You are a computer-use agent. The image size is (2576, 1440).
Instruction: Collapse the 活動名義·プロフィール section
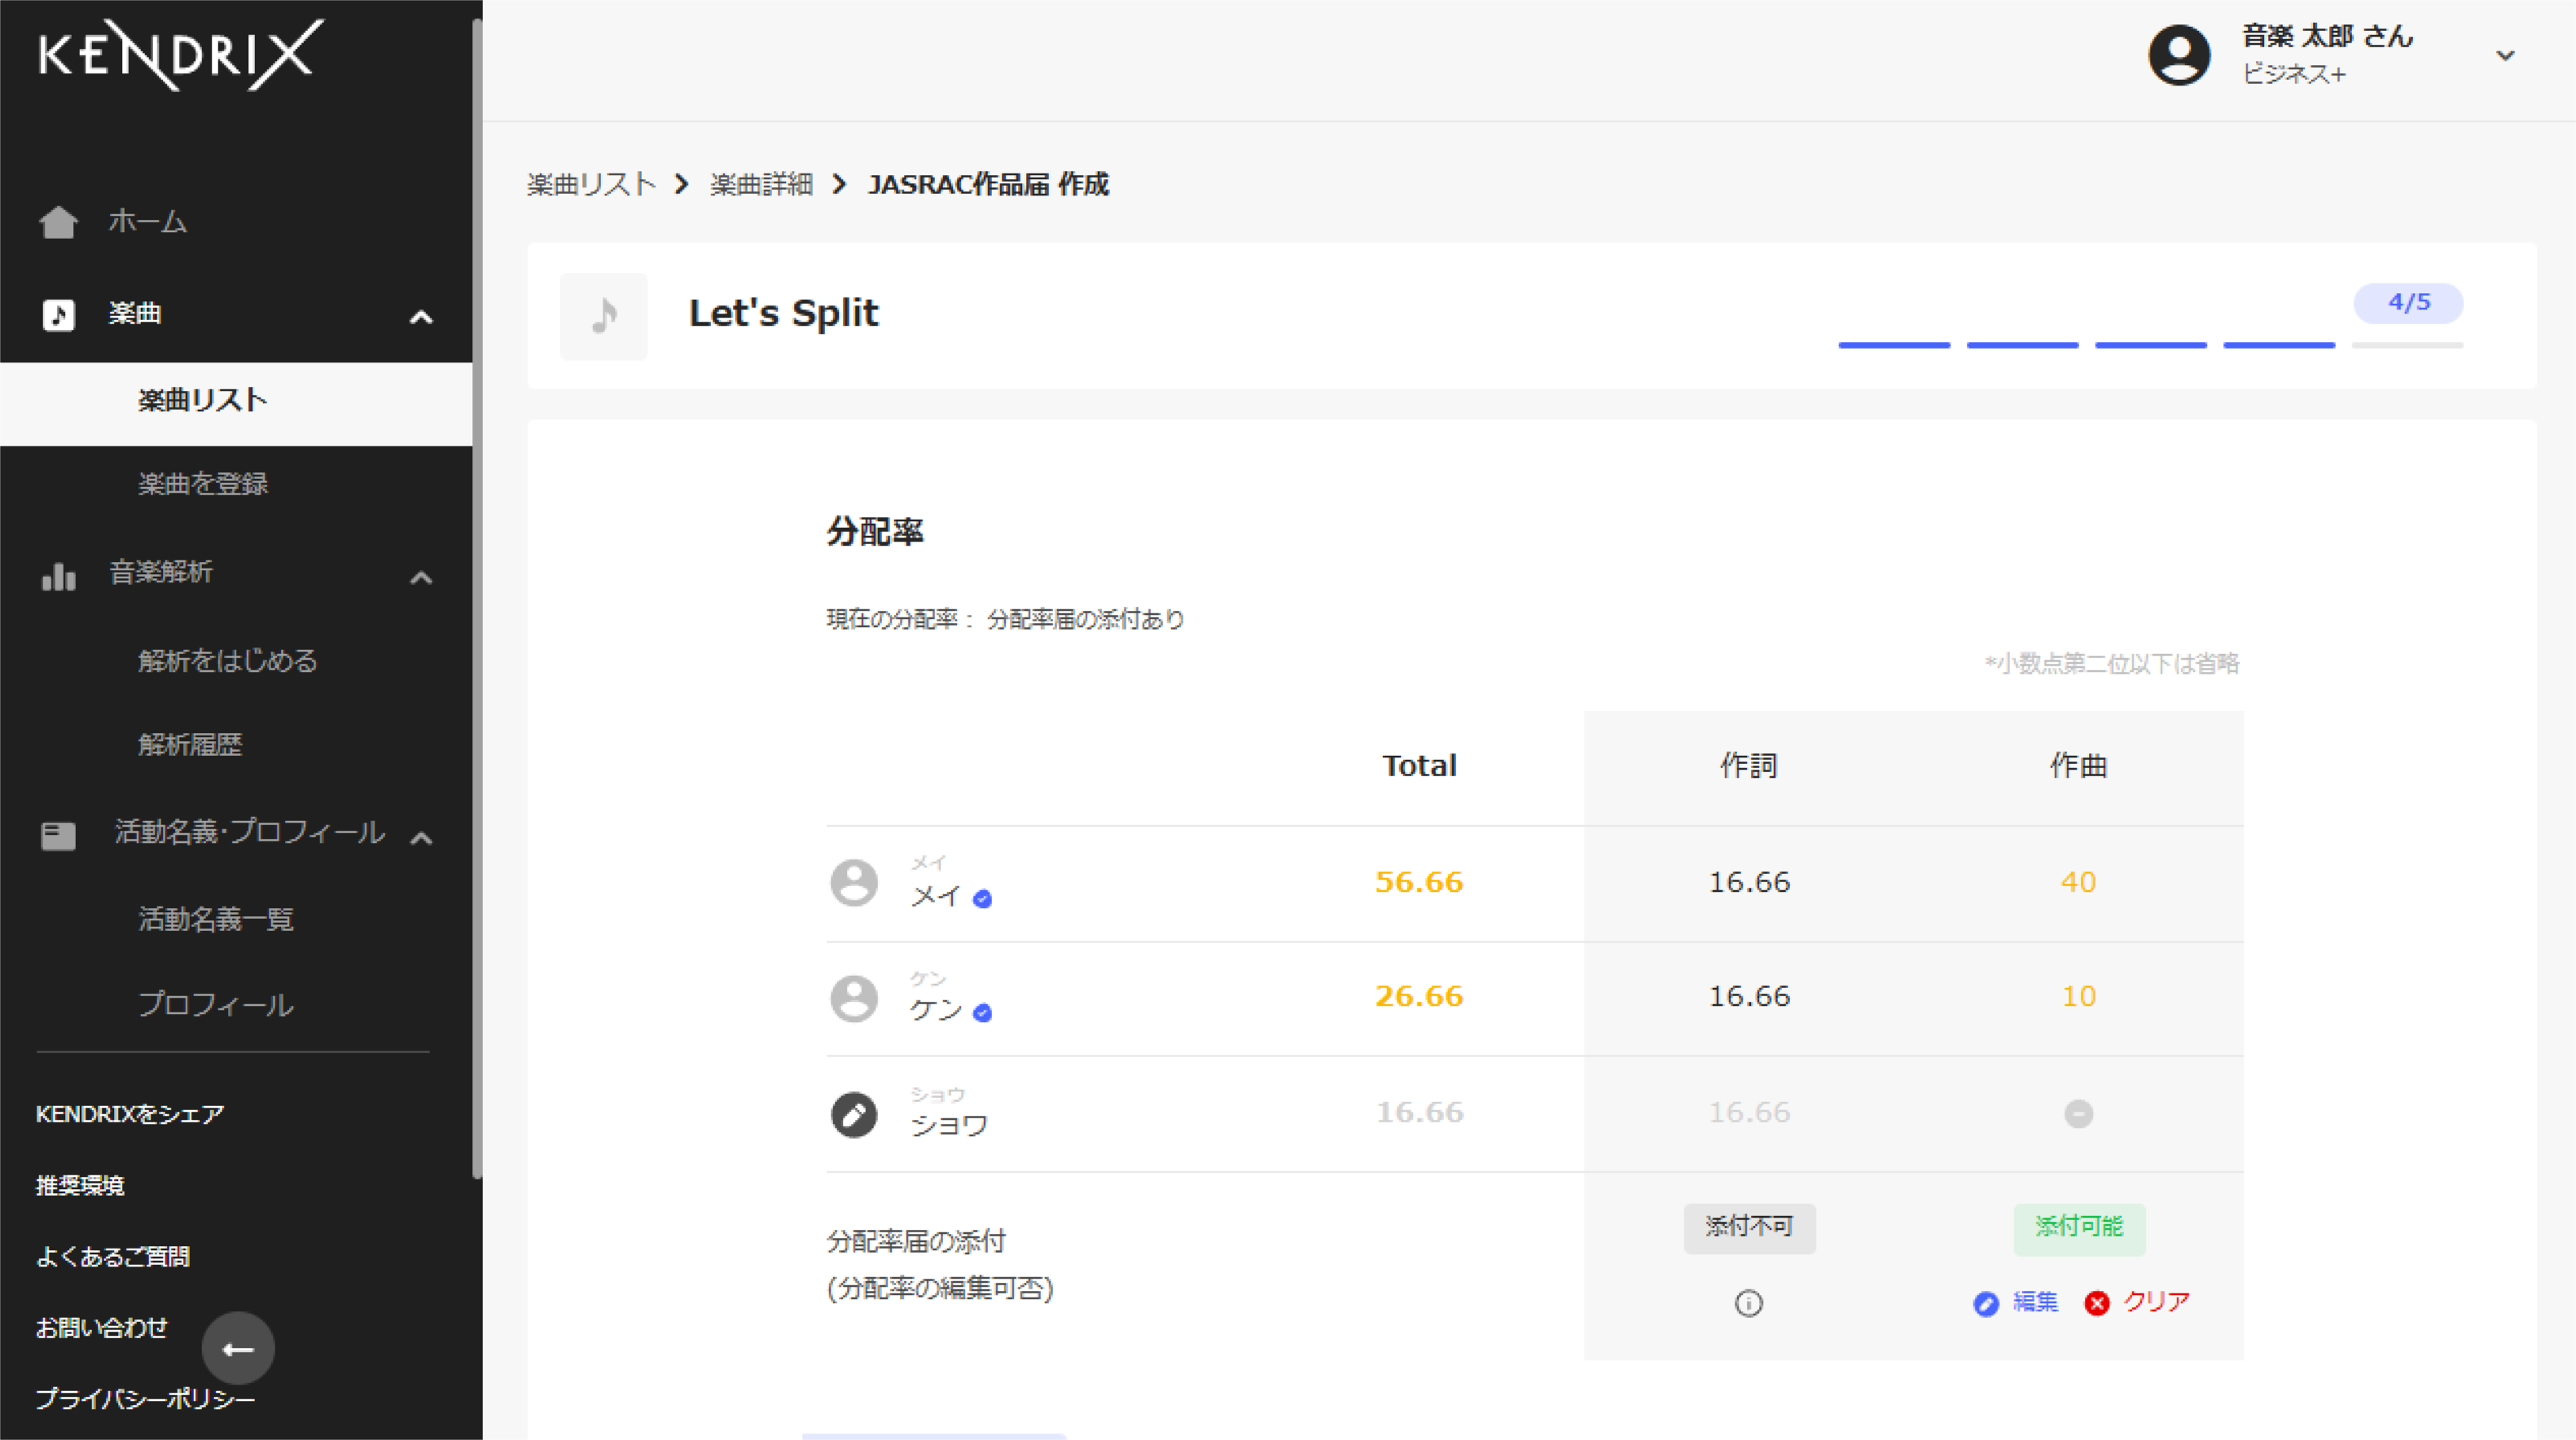click(421, 838)
